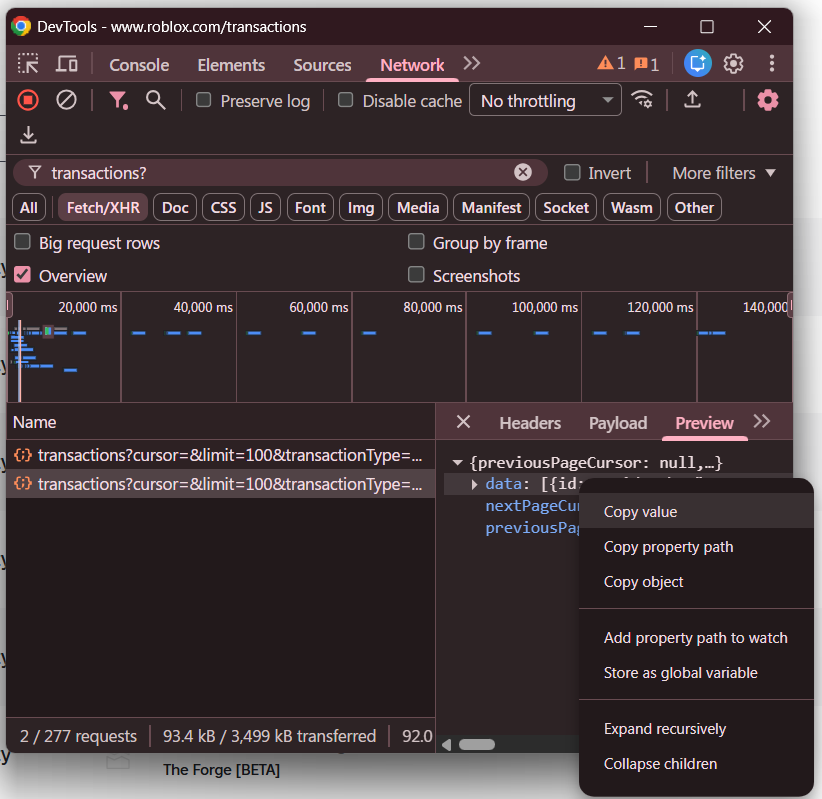Switch to the Payload tab

pyautogui.click(x=617, y=423)
